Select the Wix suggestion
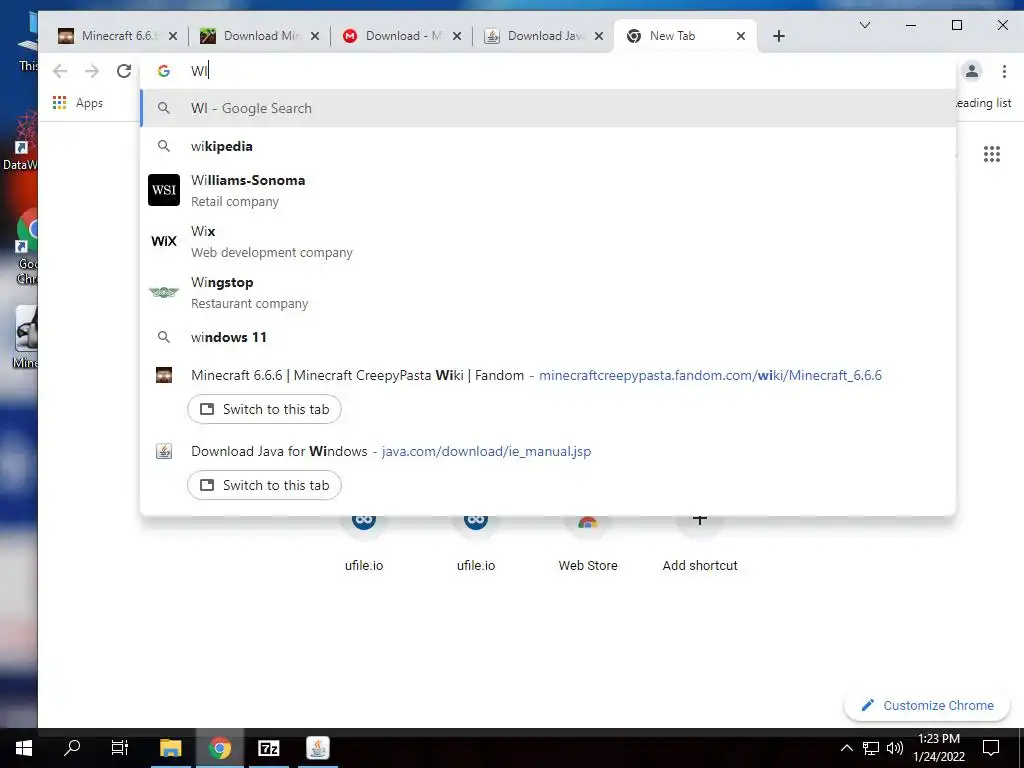This screenshot has height=768, width=1024. (x=549, y=241)
